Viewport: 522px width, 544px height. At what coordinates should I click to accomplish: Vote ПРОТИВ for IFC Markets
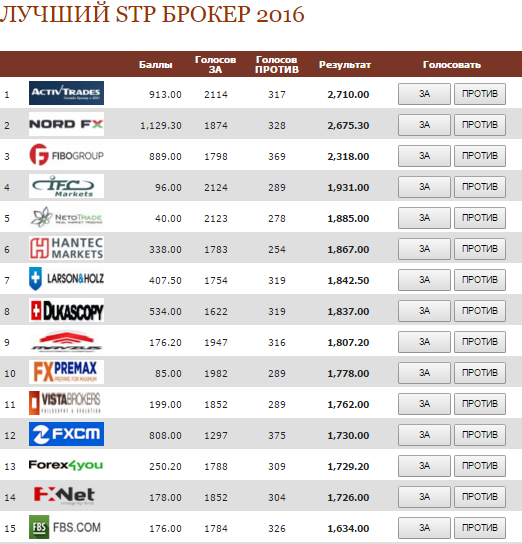click(x=480, y=187)
